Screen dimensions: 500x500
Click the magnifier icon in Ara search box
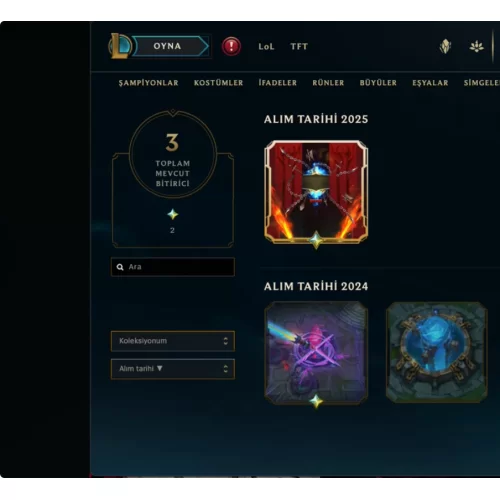tap(120, 267)
